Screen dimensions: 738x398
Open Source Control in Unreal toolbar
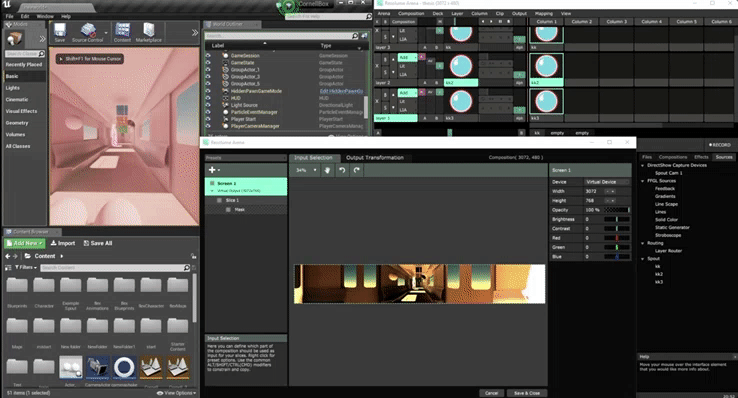click(x=88, y=31)
